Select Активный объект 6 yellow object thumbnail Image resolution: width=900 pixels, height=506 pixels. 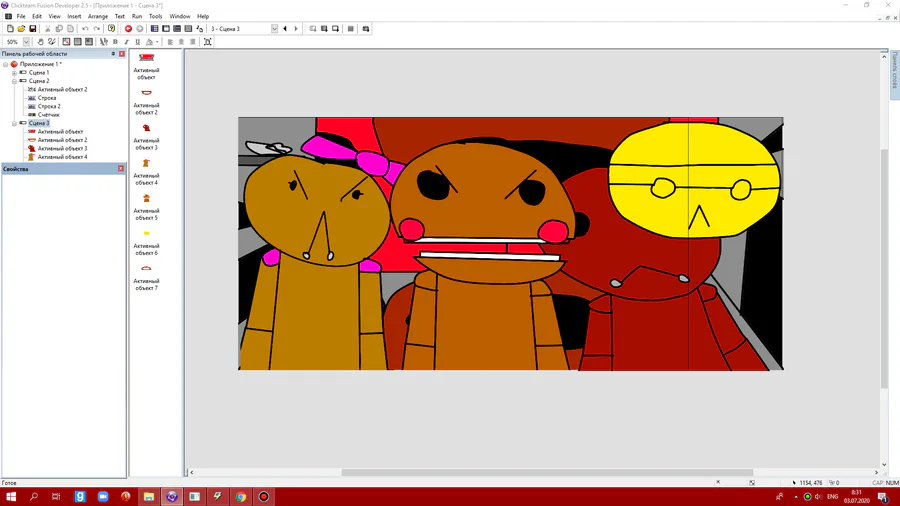pos(146,233)
